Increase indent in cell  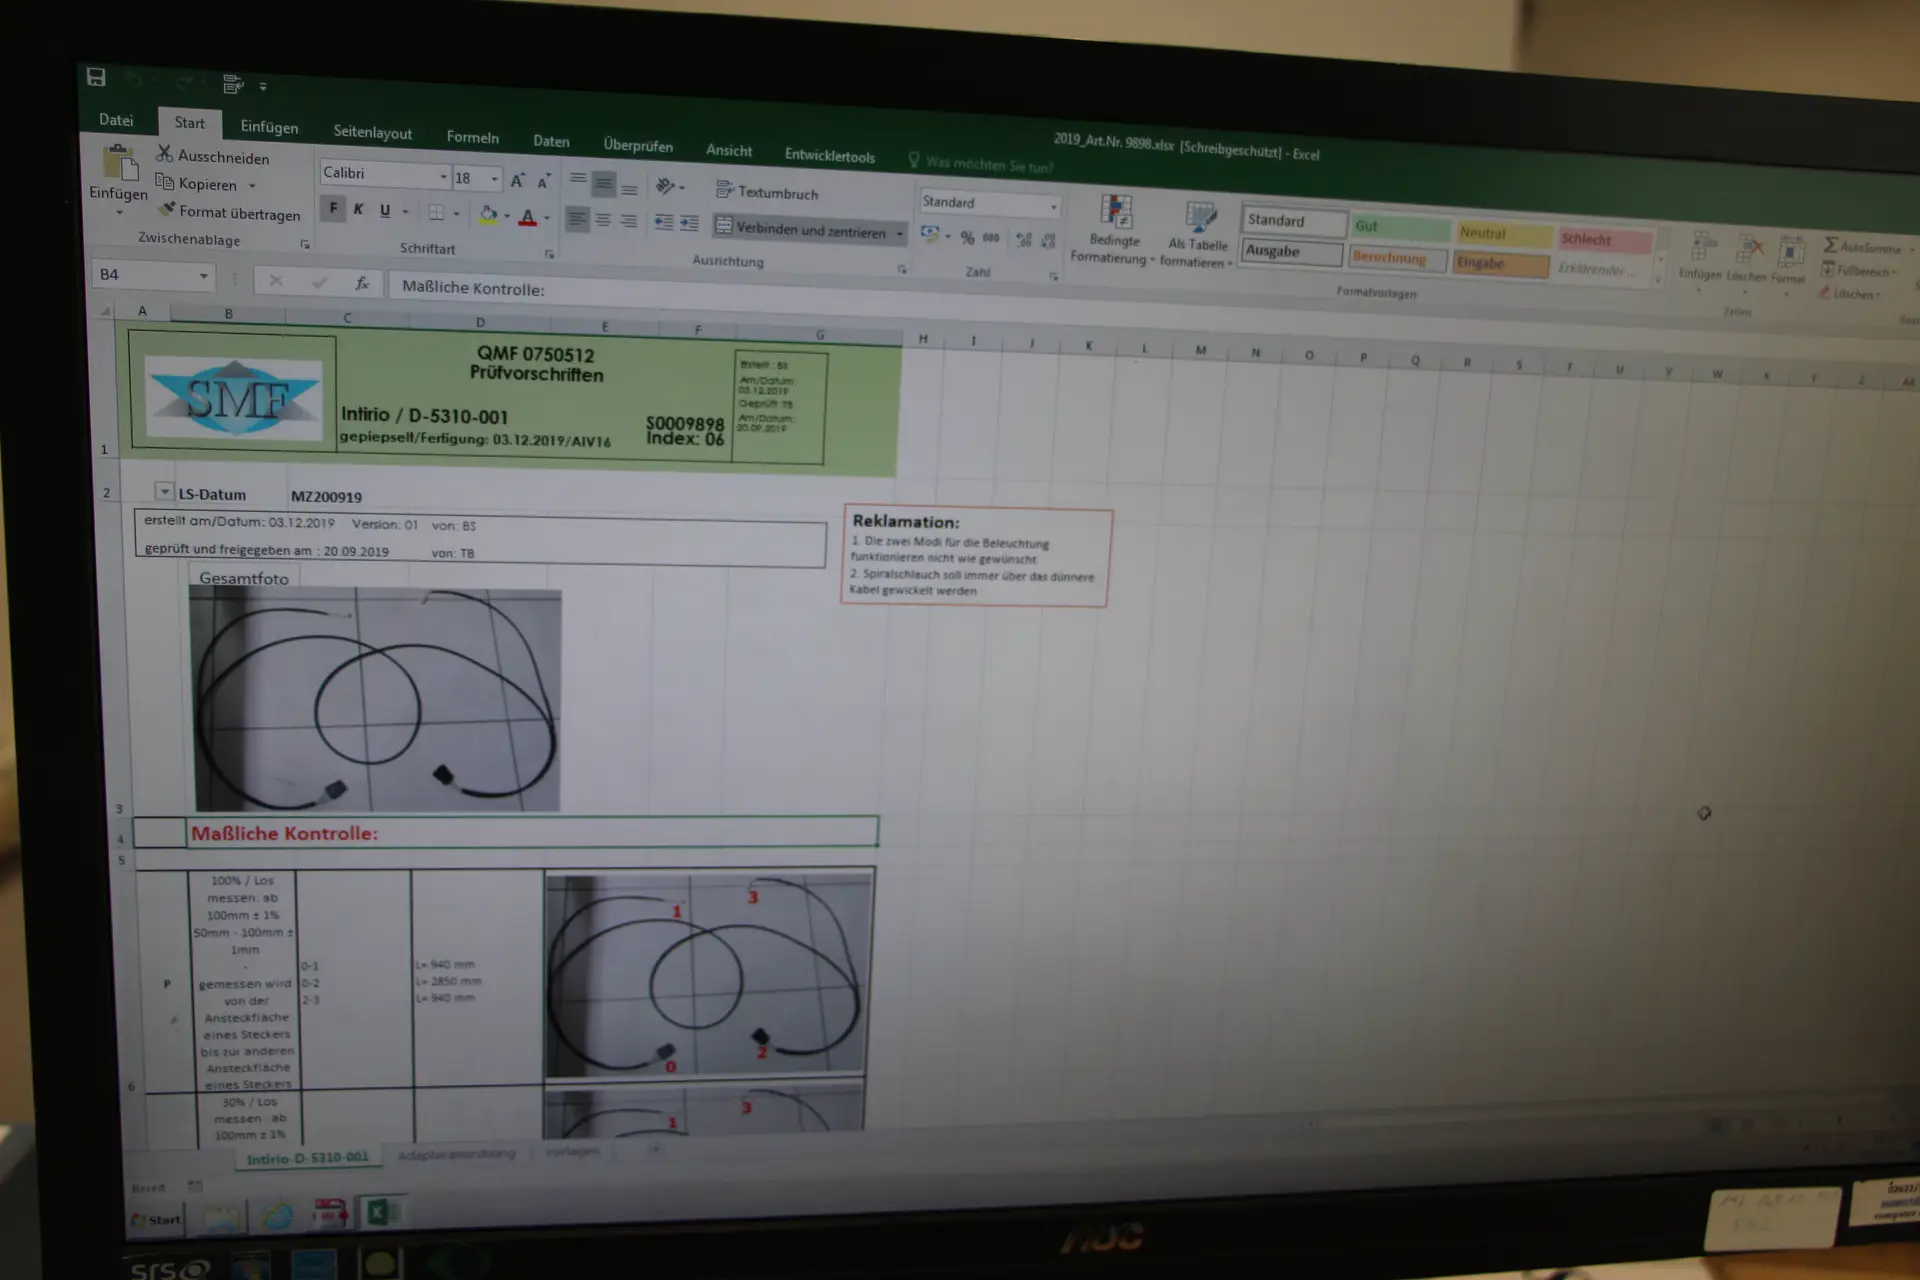click(689, 223)
